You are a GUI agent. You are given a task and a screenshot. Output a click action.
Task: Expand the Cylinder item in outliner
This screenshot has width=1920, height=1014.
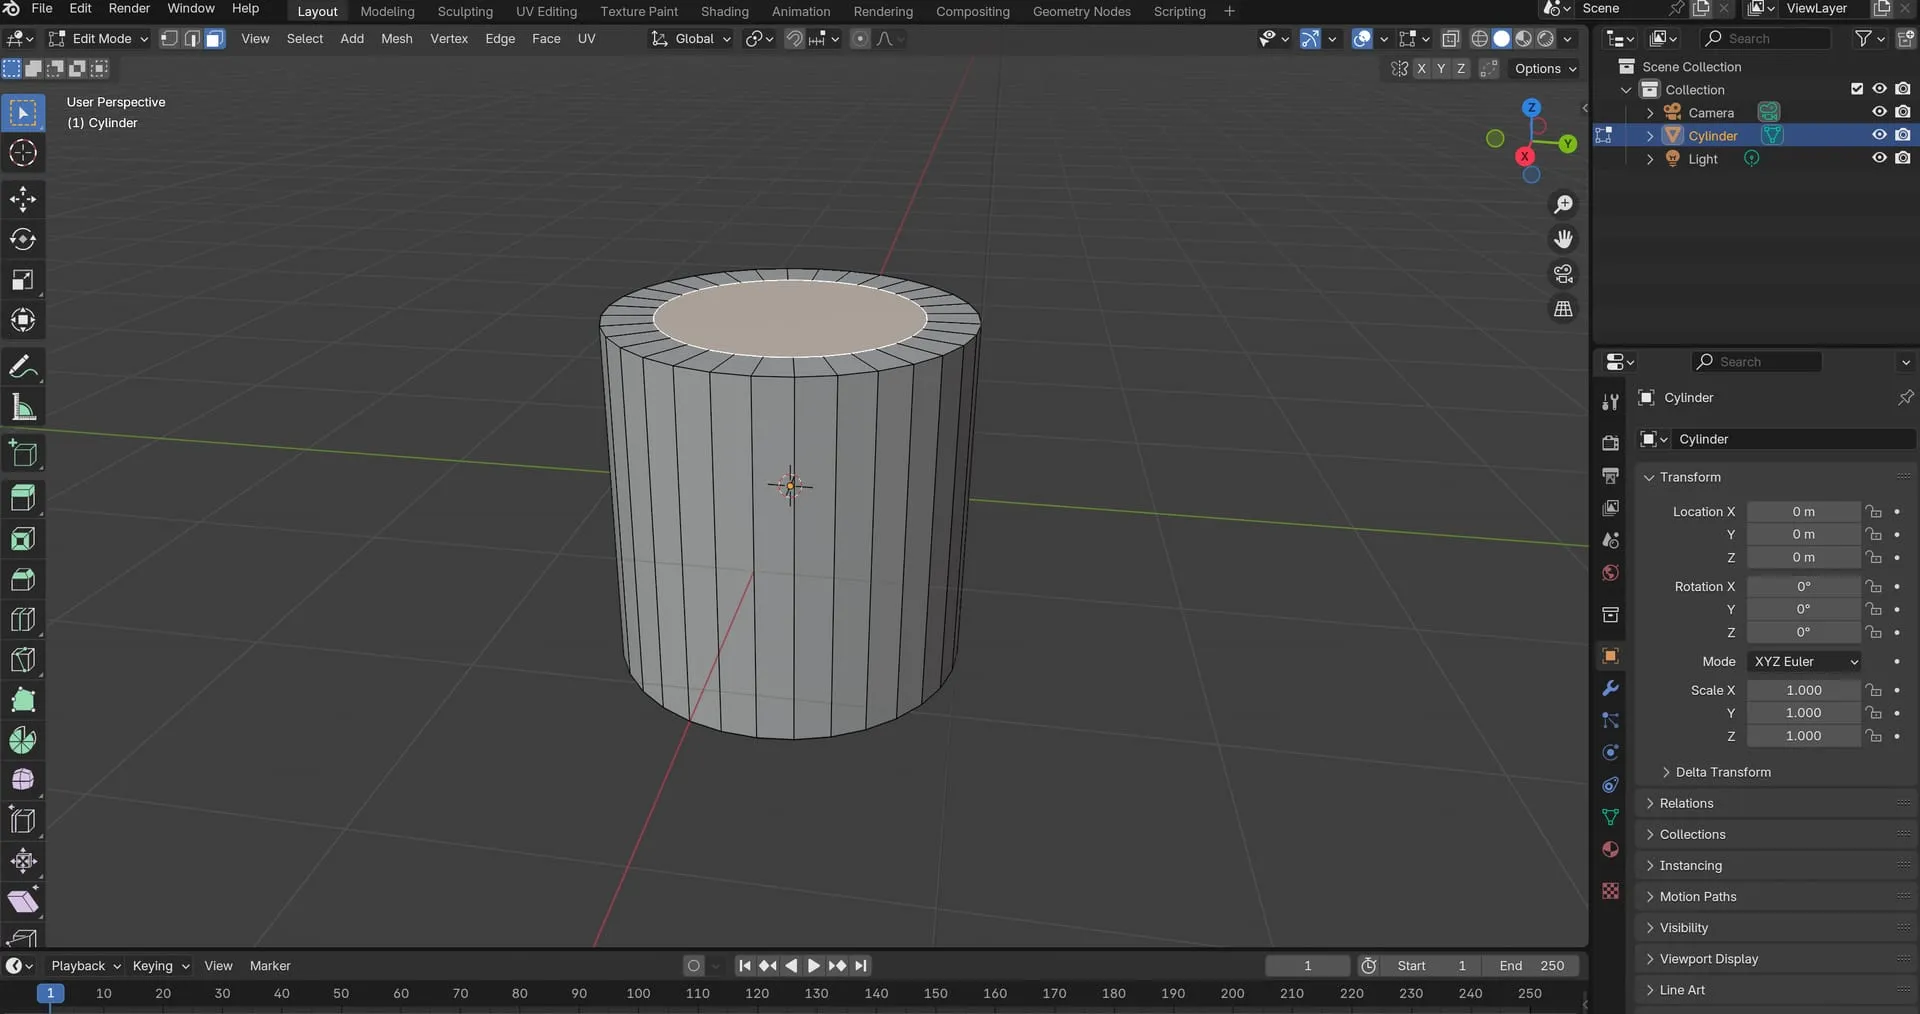[x=1650, y=136]
